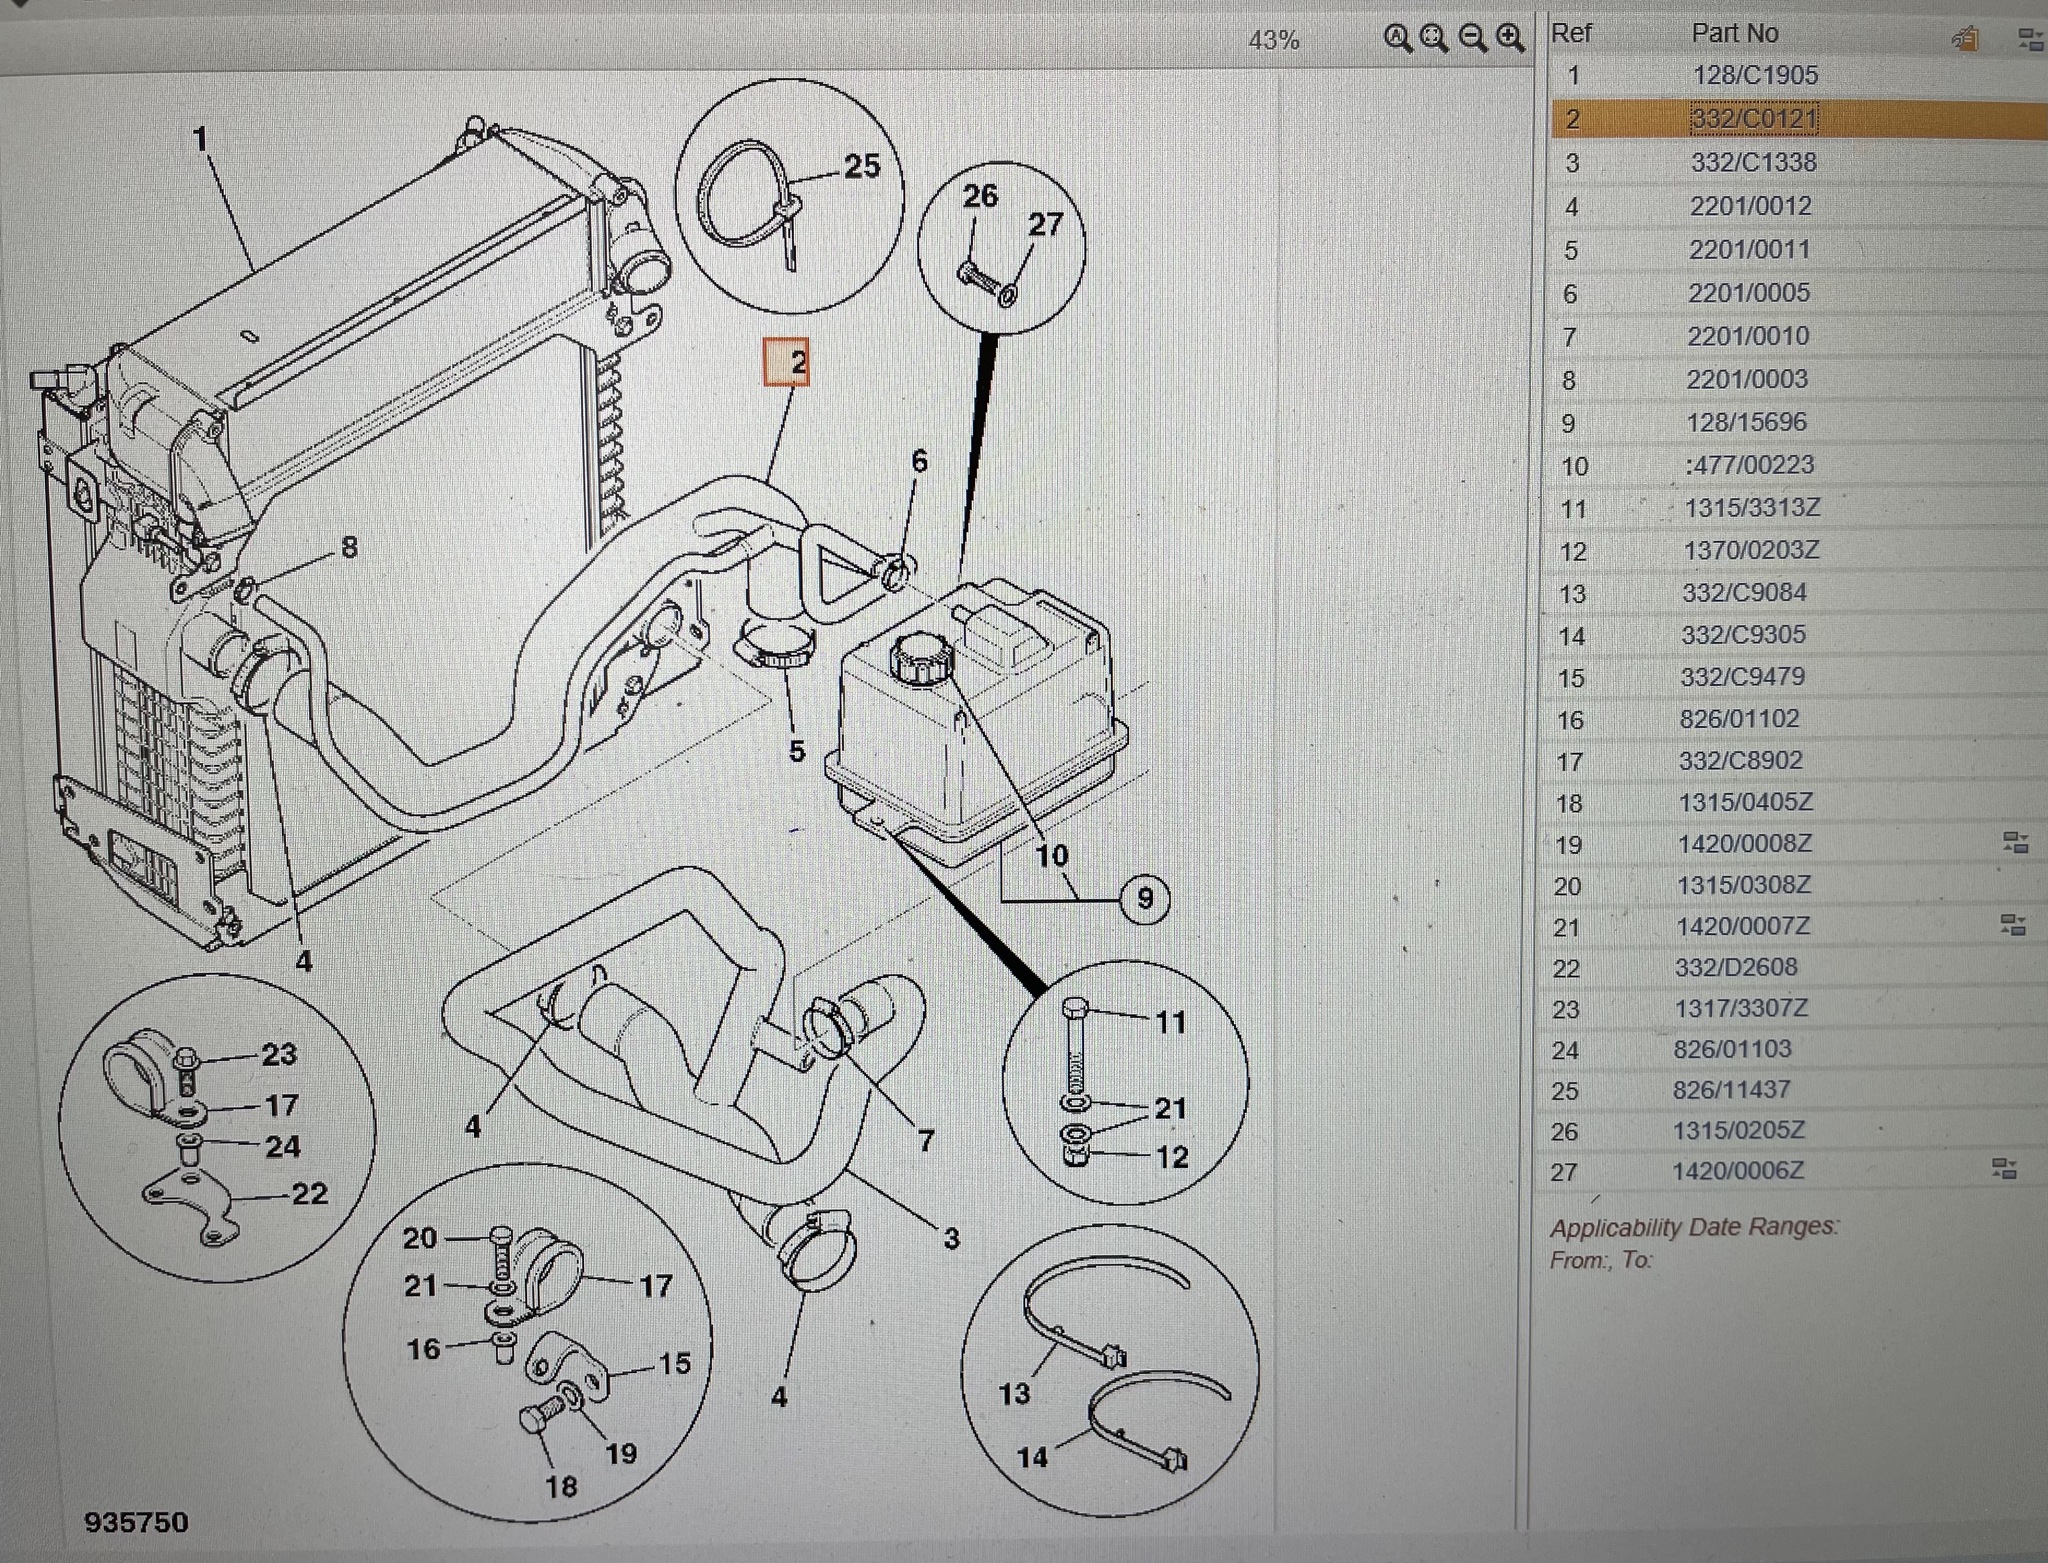Click callout 15 on the clamp bracket
The height and width of the screenshot is (1563, 2048).
pos(674,1363)
